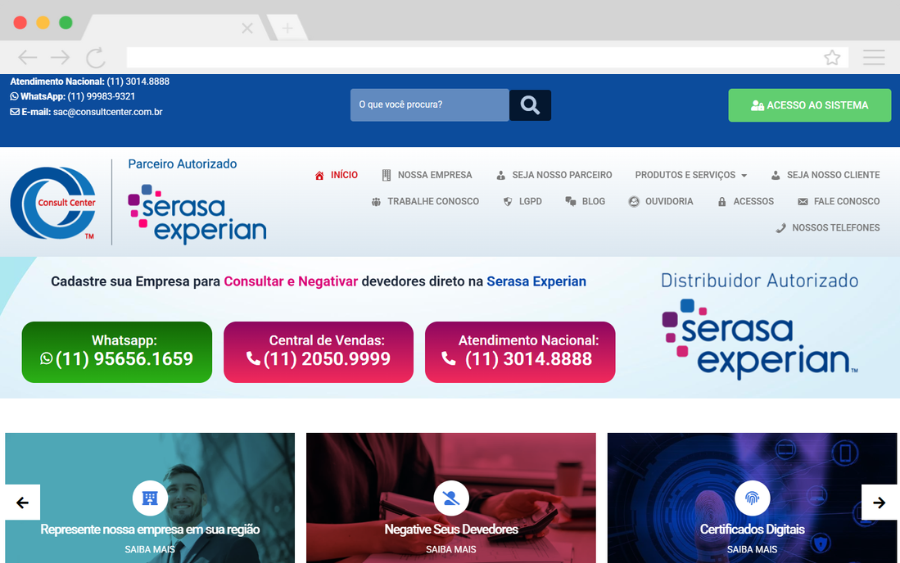Image resolution: width=900 pixels, height=563 pixels.
Task: Open a new browser tab
Action: coord(287,28)
